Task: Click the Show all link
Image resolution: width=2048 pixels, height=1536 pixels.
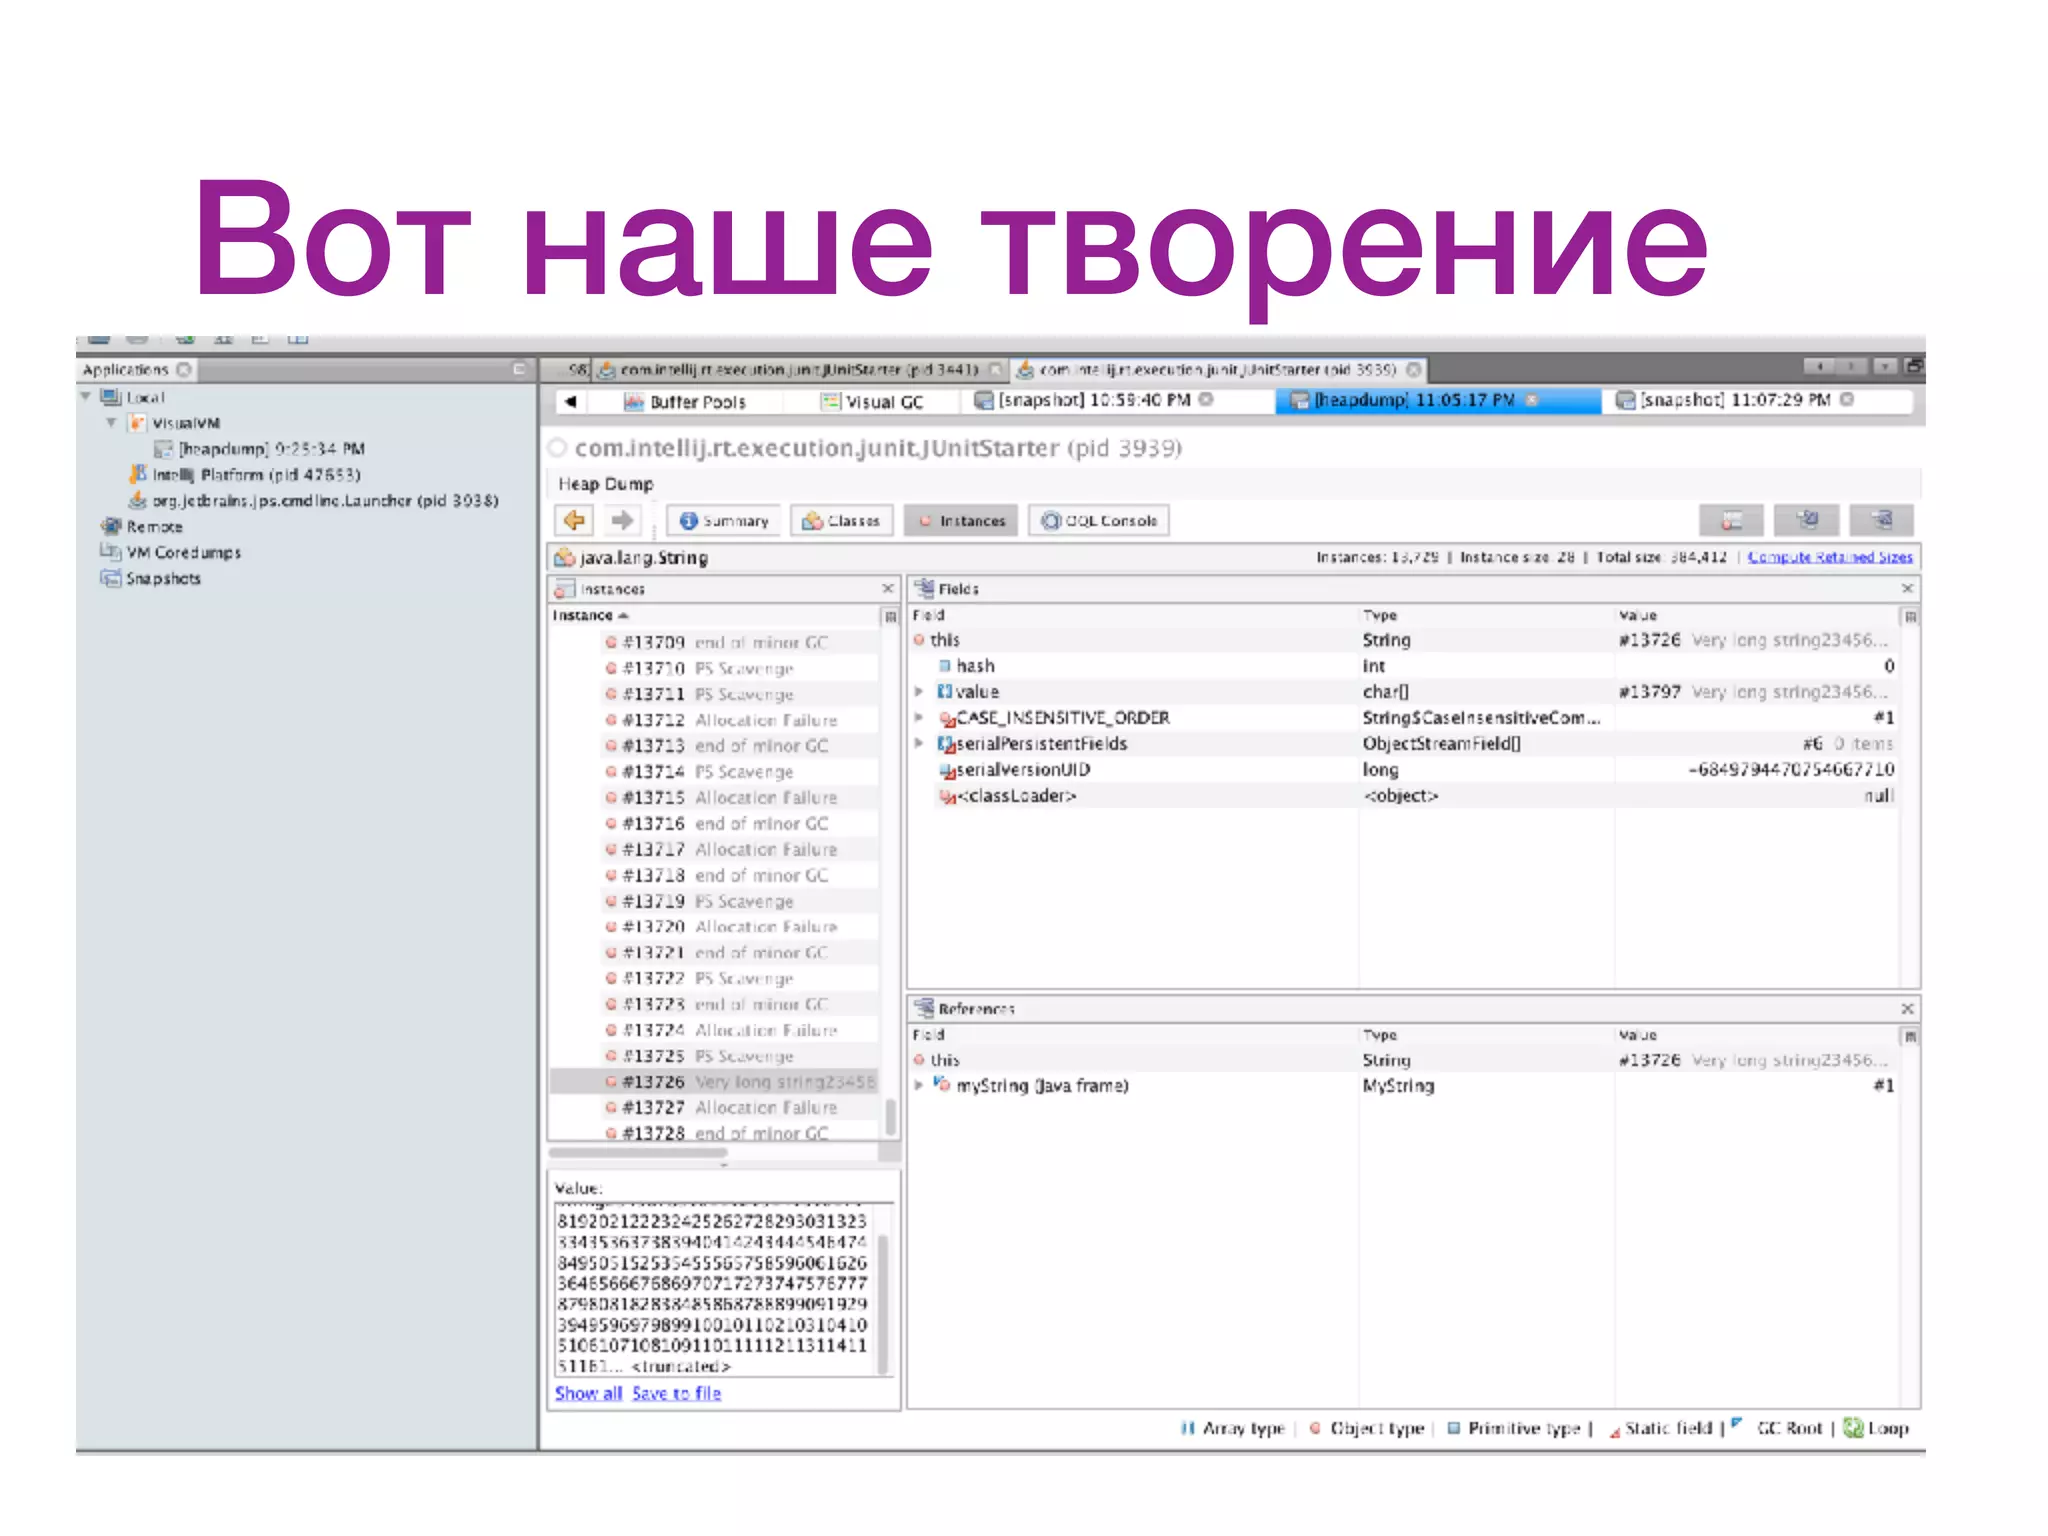Action: coord(588,1393)
